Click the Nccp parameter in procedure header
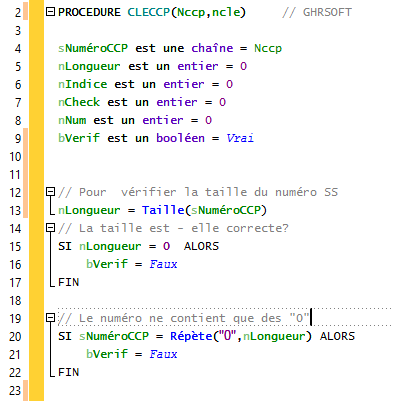The height and width of the screenshot is (401, 394). click(x=191, y=13)
